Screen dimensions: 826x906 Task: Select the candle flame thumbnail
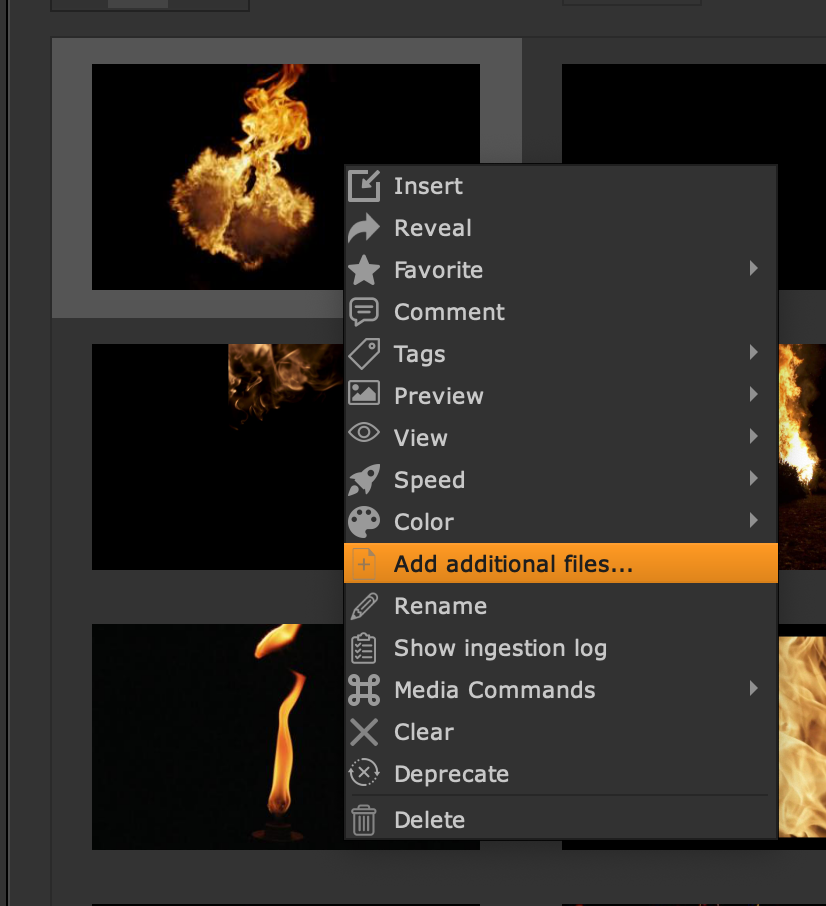tap(215, 736)
